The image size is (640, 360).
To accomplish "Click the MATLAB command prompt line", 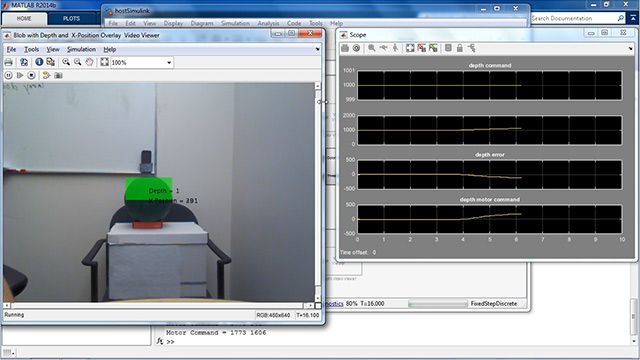I will [x=171, y=341].
